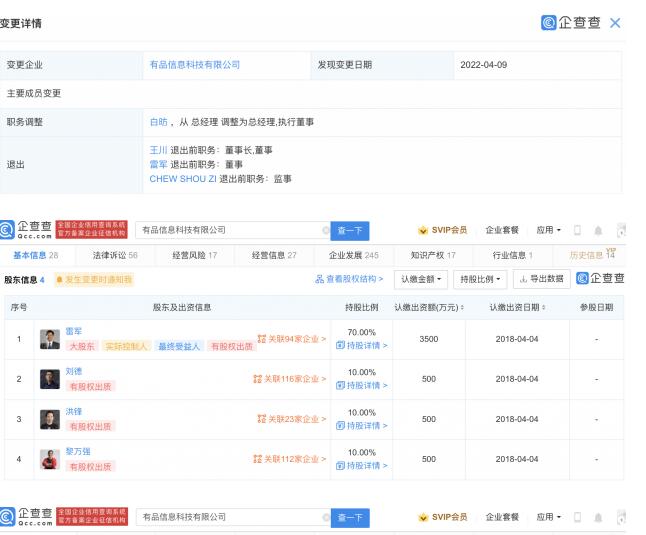Open 雷军 link in the exit row

[158, 164]
